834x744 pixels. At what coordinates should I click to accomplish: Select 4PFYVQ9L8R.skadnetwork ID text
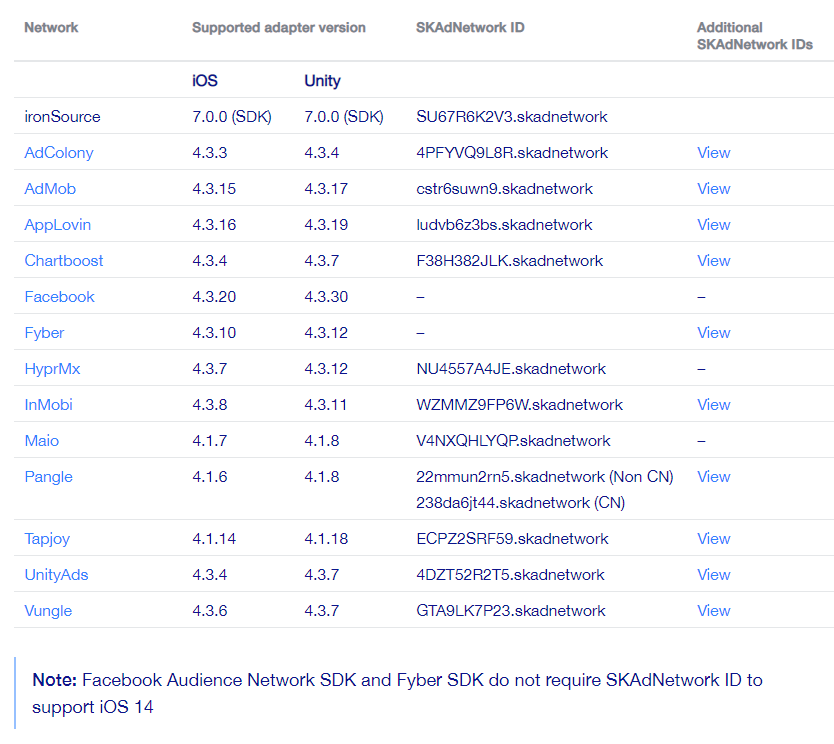point(512,153)
